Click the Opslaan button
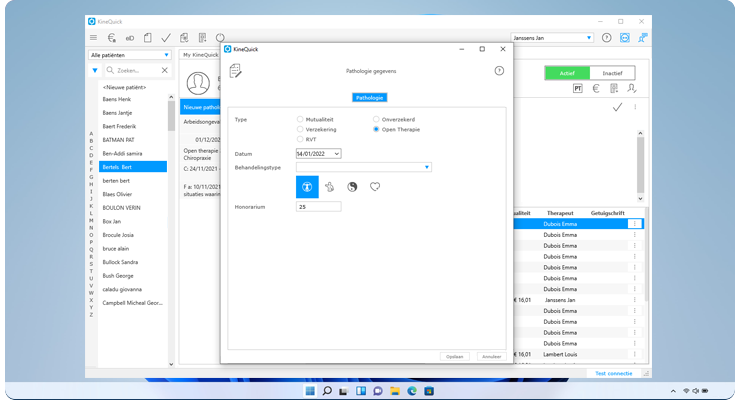Screen dimensions: 740x400 point(455,357)
